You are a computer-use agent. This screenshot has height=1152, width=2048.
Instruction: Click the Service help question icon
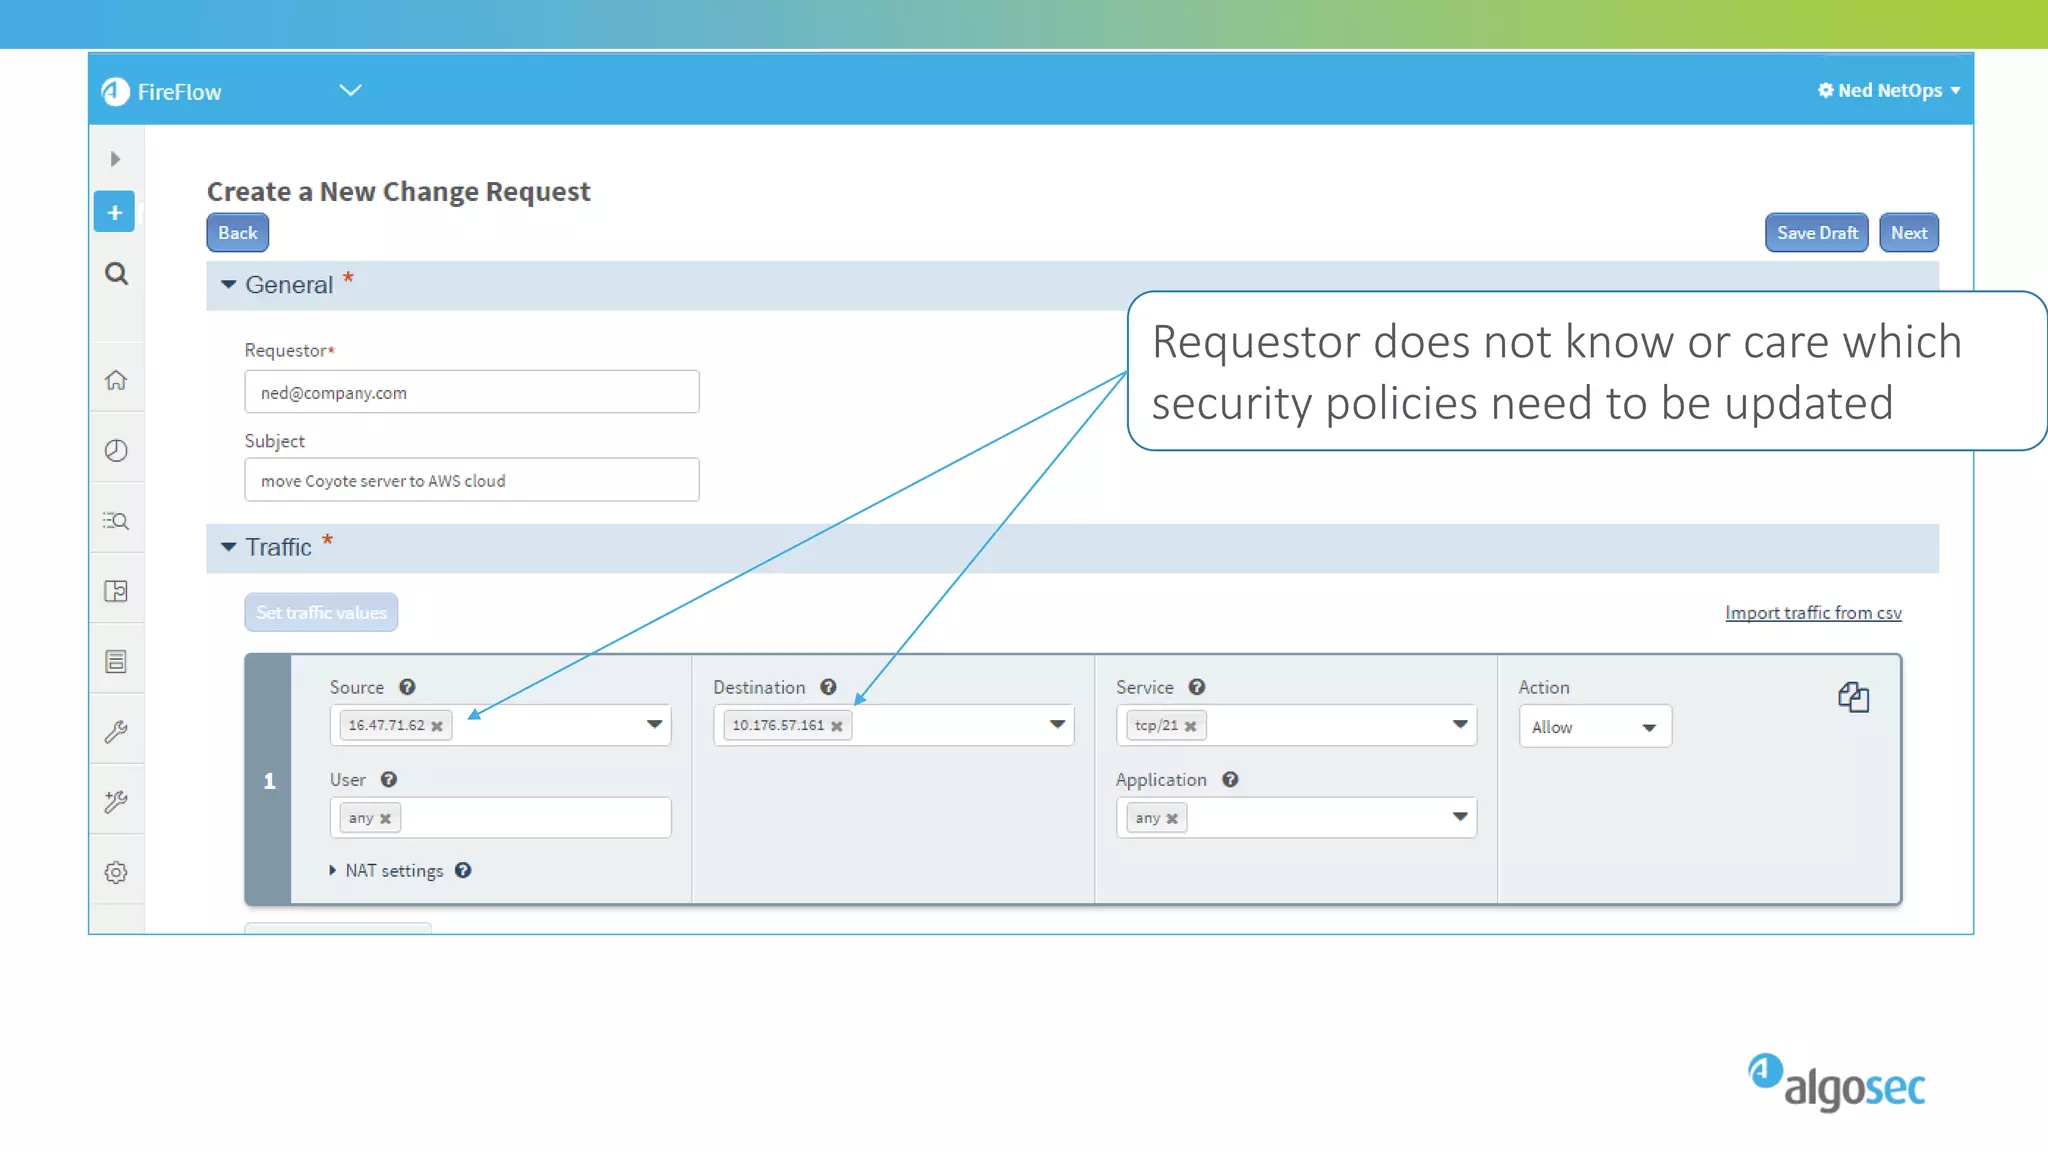coord(1197,687)
